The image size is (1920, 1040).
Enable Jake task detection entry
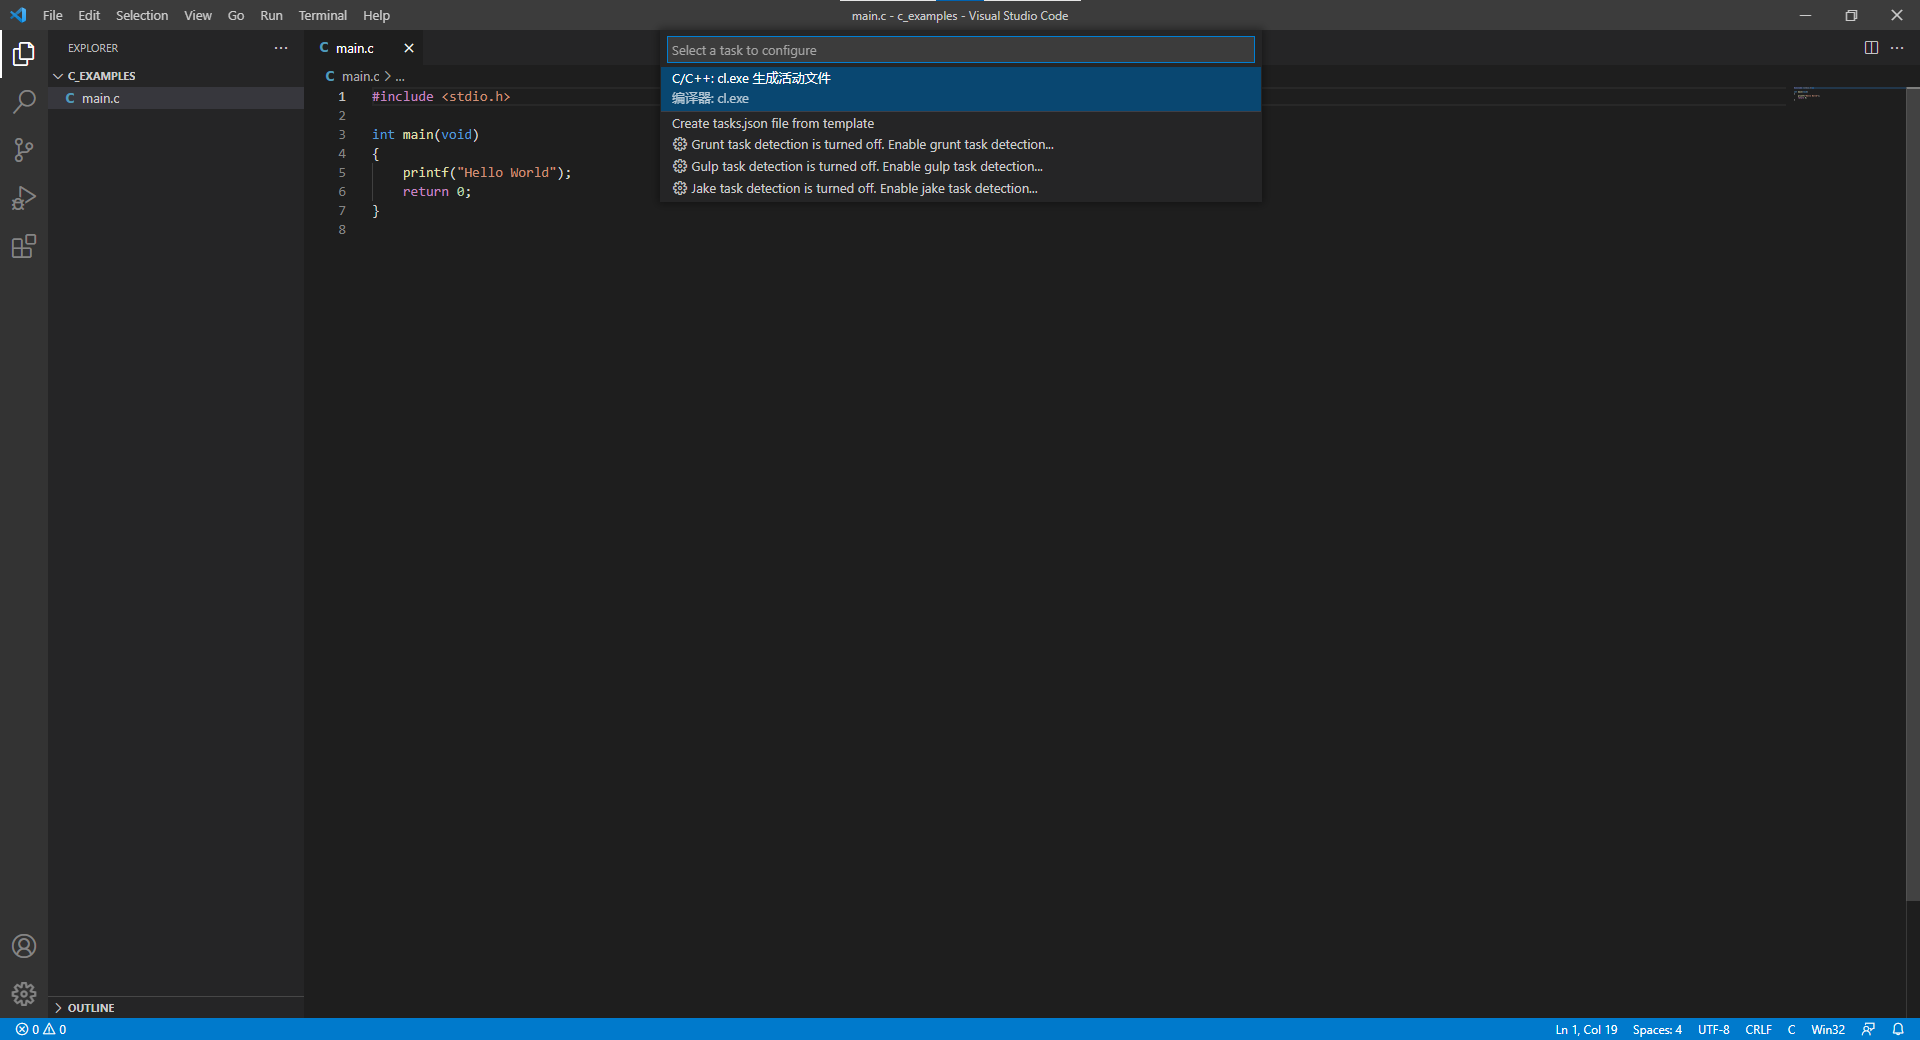pyautogui.click(x=960, y=188)
